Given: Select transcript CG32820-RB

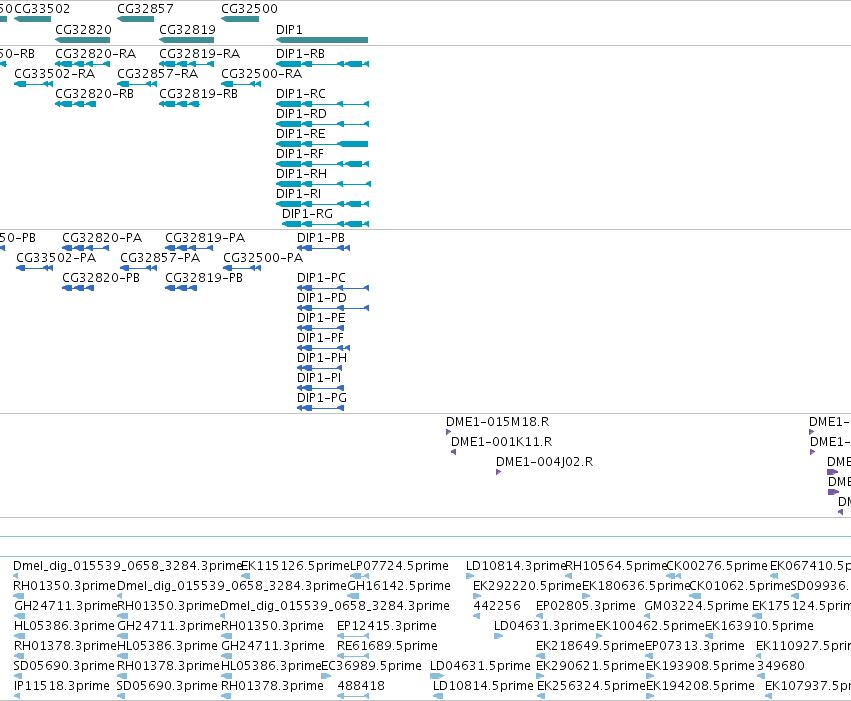Looking at the screenshot, I should (x=75, y=104).
